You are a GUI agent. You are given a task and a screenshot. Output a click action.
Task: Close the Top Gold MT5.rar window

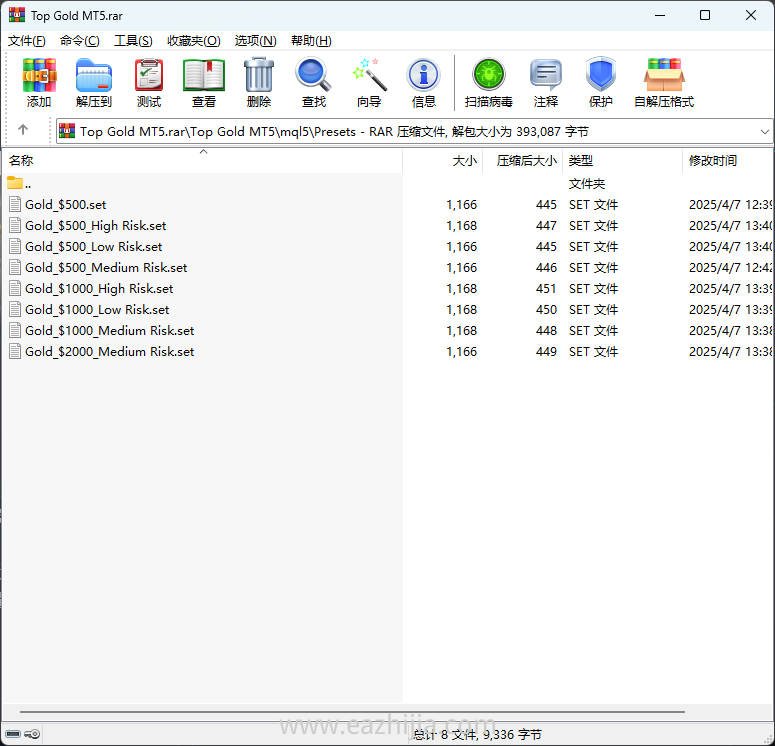(x=751, y=15)
